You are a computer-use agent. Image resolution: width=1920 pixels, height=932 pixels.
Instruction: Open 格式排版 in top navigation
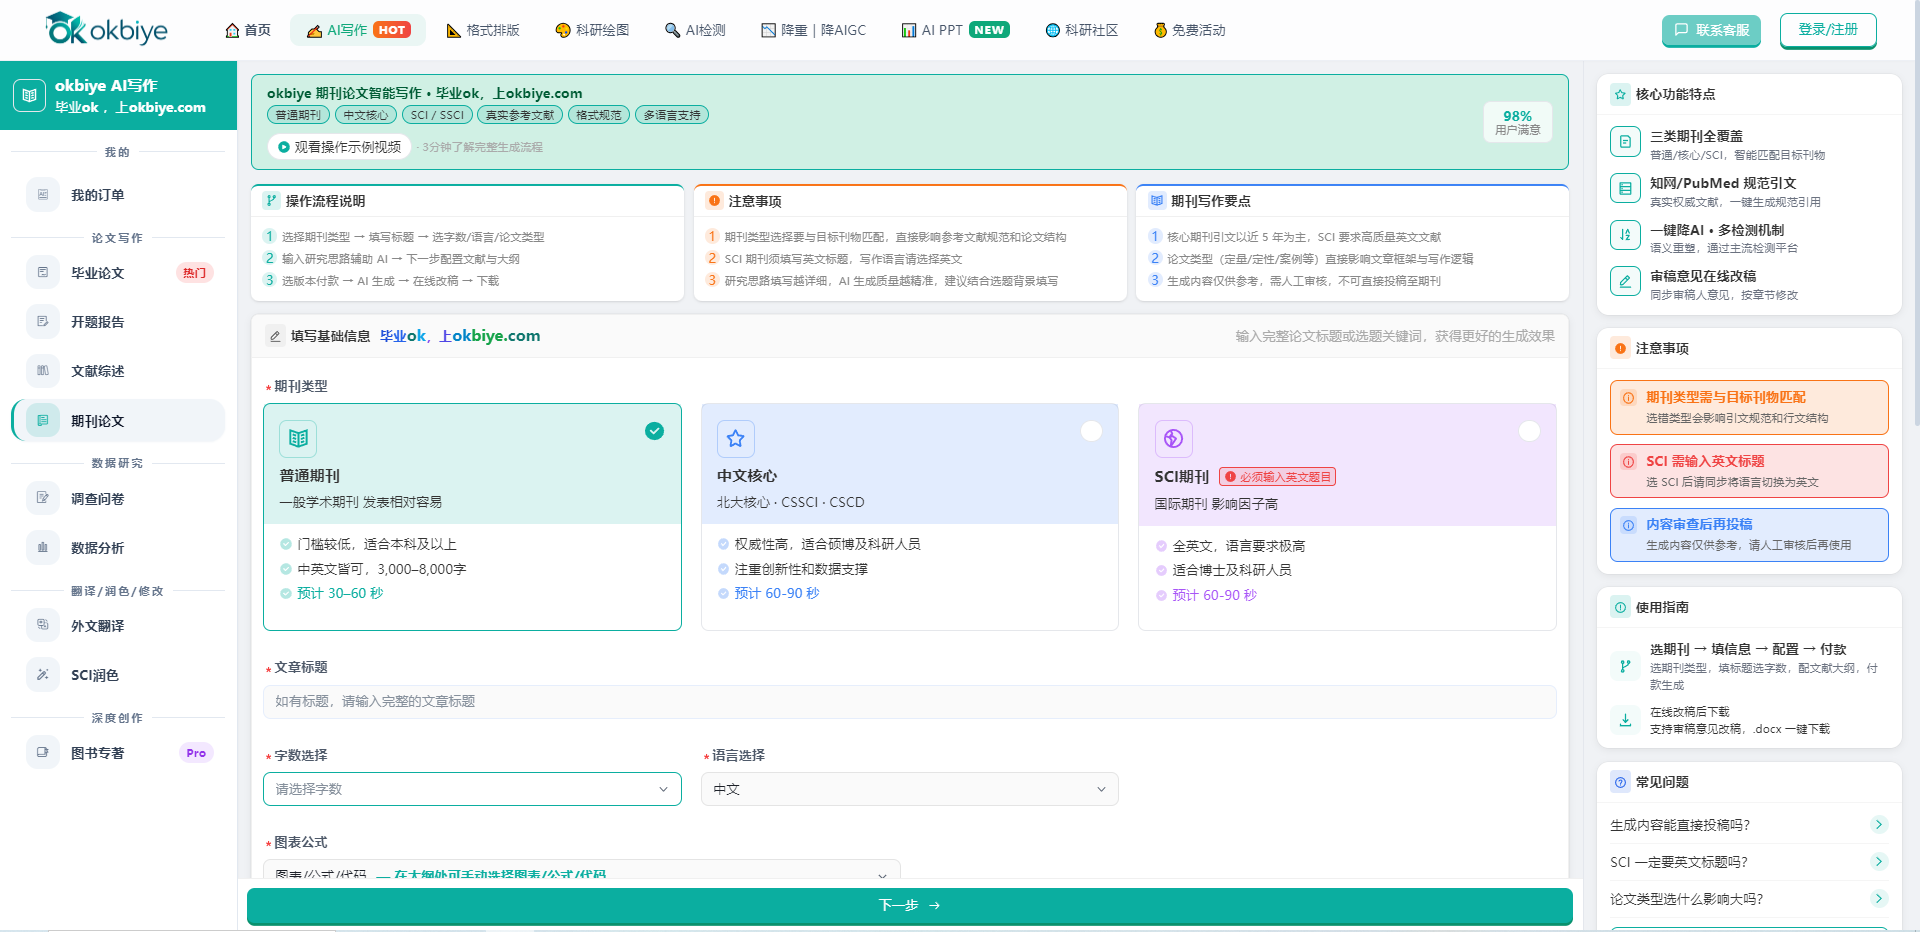tap(483, 30)
